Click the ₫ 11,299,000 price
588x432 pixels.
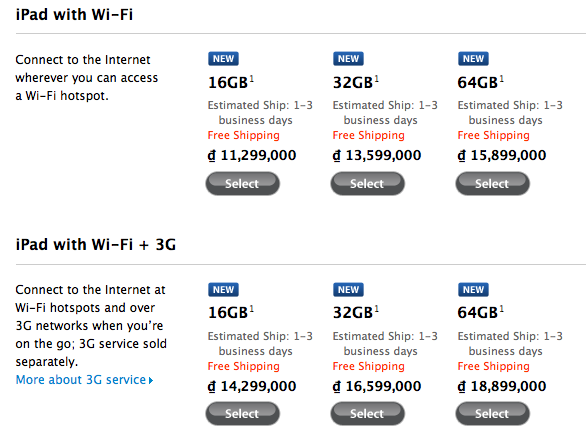[252, 155]
